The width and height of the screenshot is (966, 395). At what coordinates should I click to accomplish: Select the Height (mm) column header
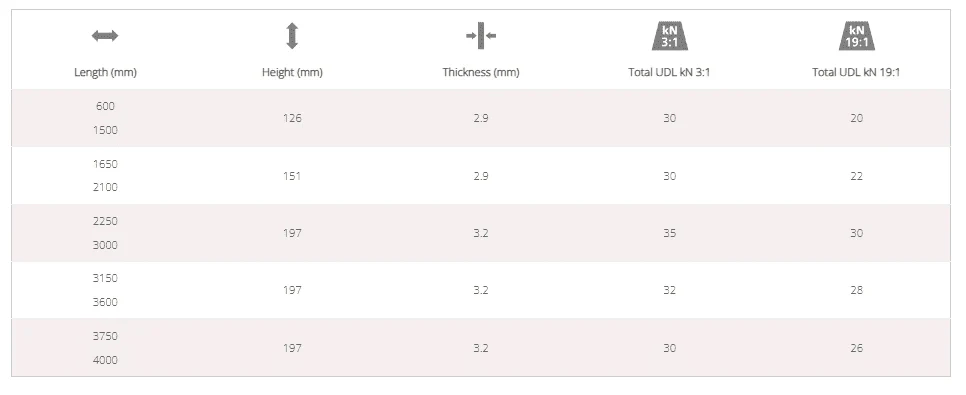pos(292,72)
